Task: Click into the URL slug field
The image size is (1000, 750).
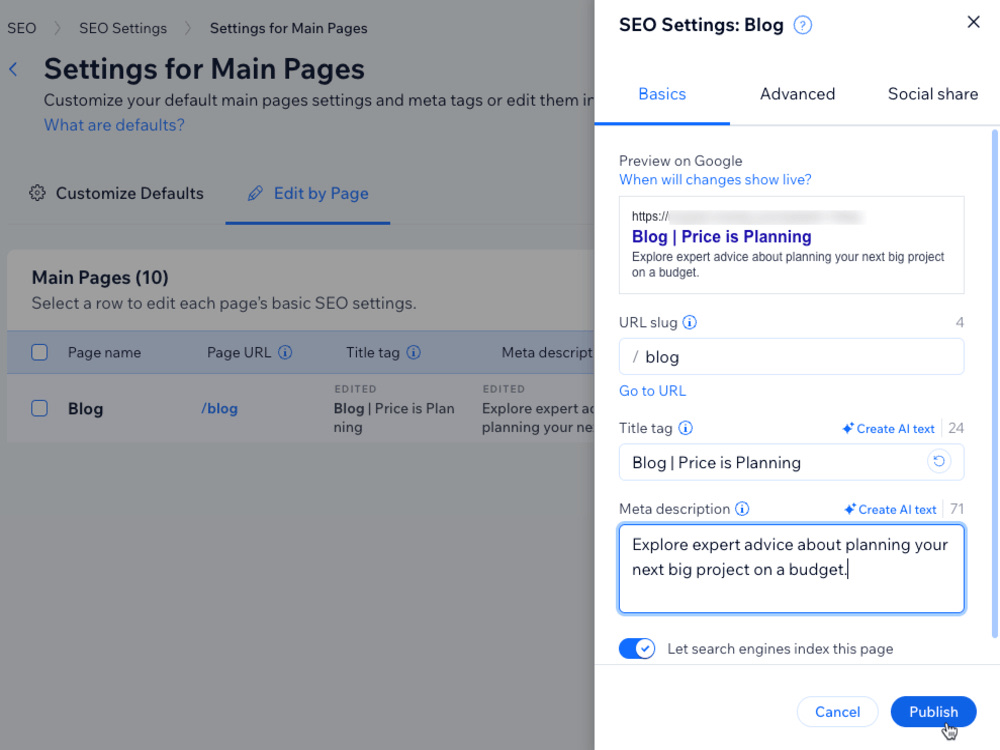Action: (791, 357)
